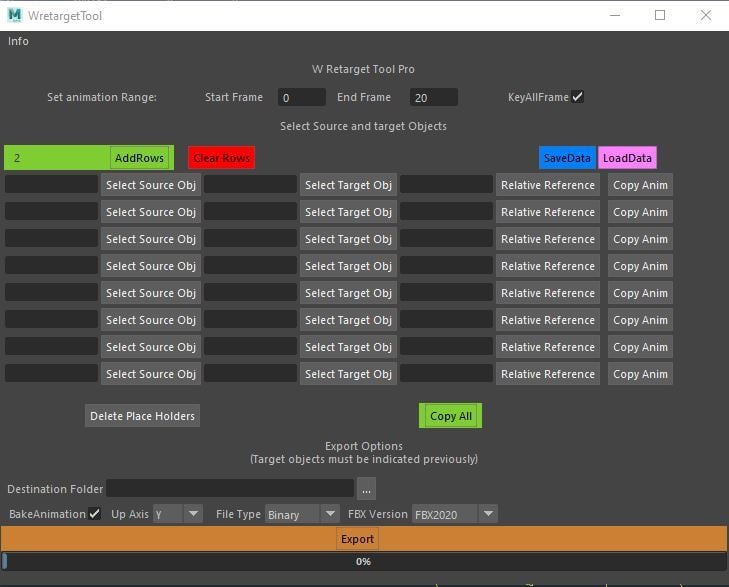Click Delete Place Holders button
The height and width of the screenshot is (587, 729).
pyautogui.click(x=142, y=416)
